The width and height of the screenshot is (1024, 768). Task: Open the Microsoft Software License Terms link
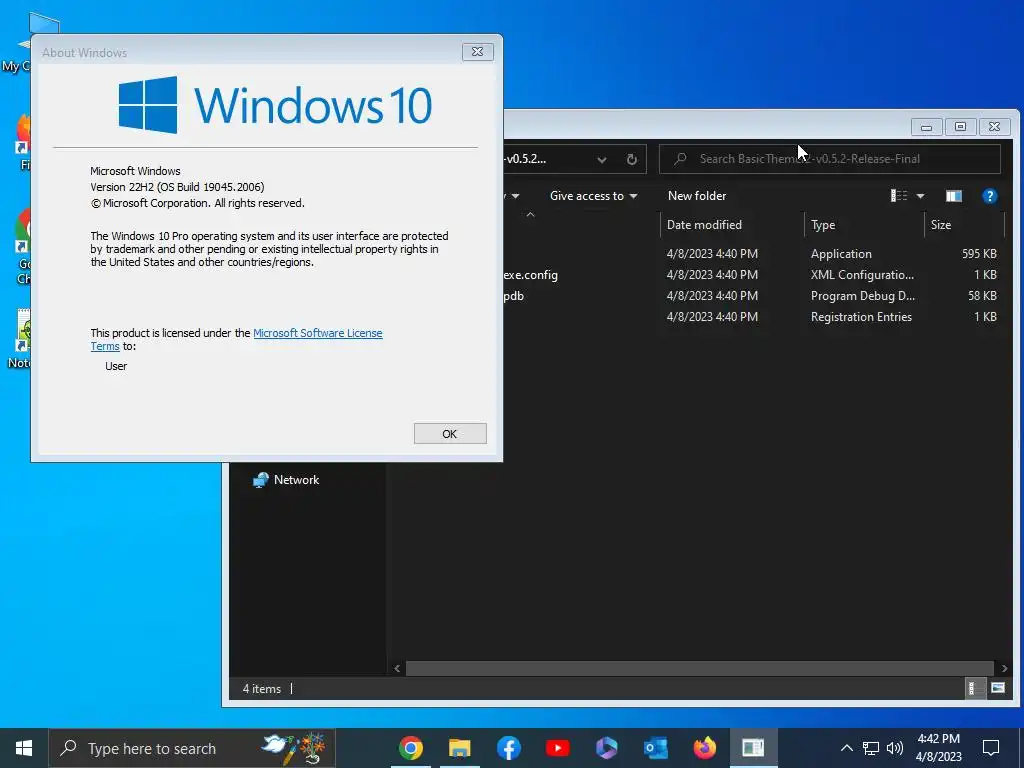coord(317,333)
